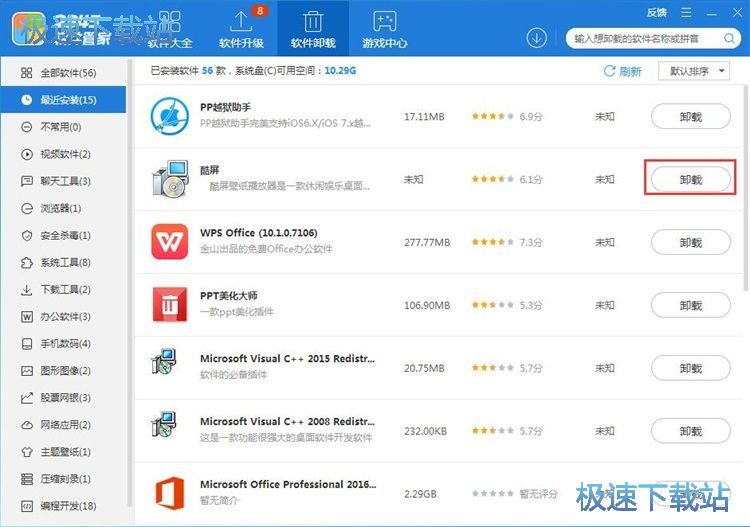750x527 pixels.
Task: Click the Visual C++ 2015 installer icon
Action: [x=164, y=362]
